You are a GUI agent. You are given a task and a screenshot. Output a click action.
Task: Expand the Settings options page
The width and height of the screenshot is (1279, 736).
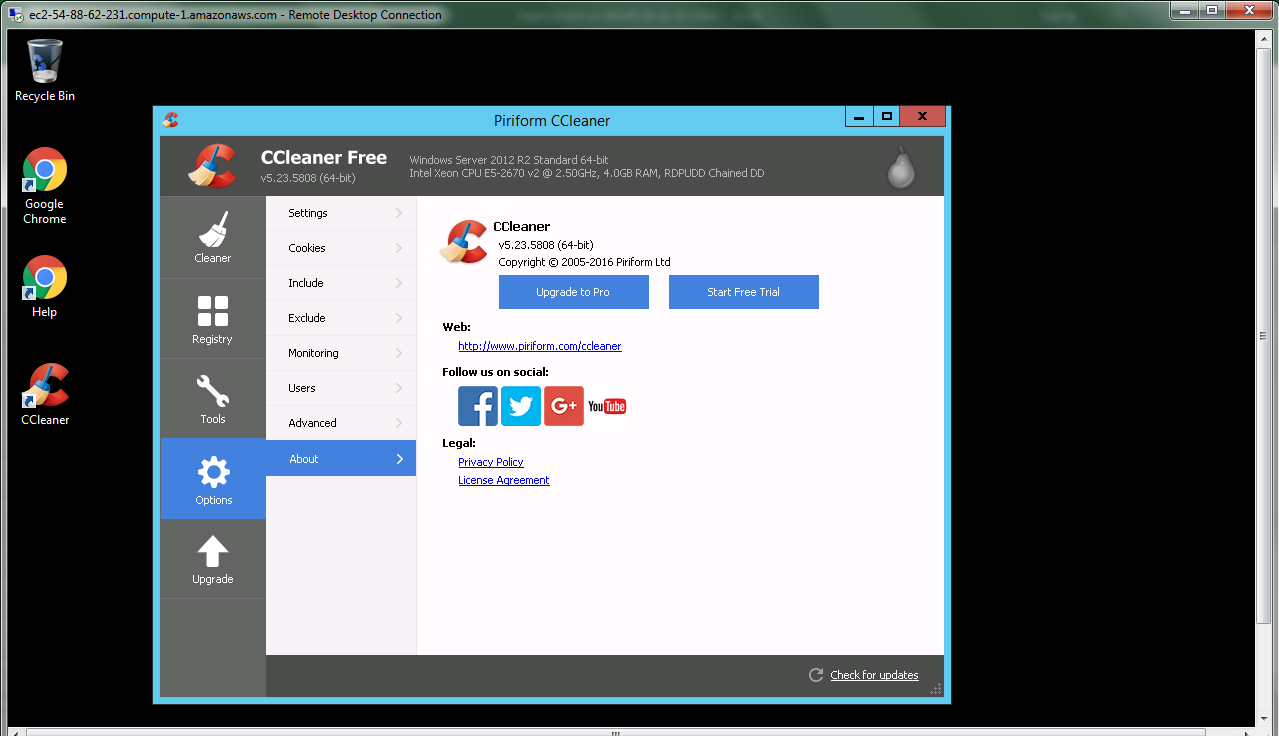[x=341, y=213]
